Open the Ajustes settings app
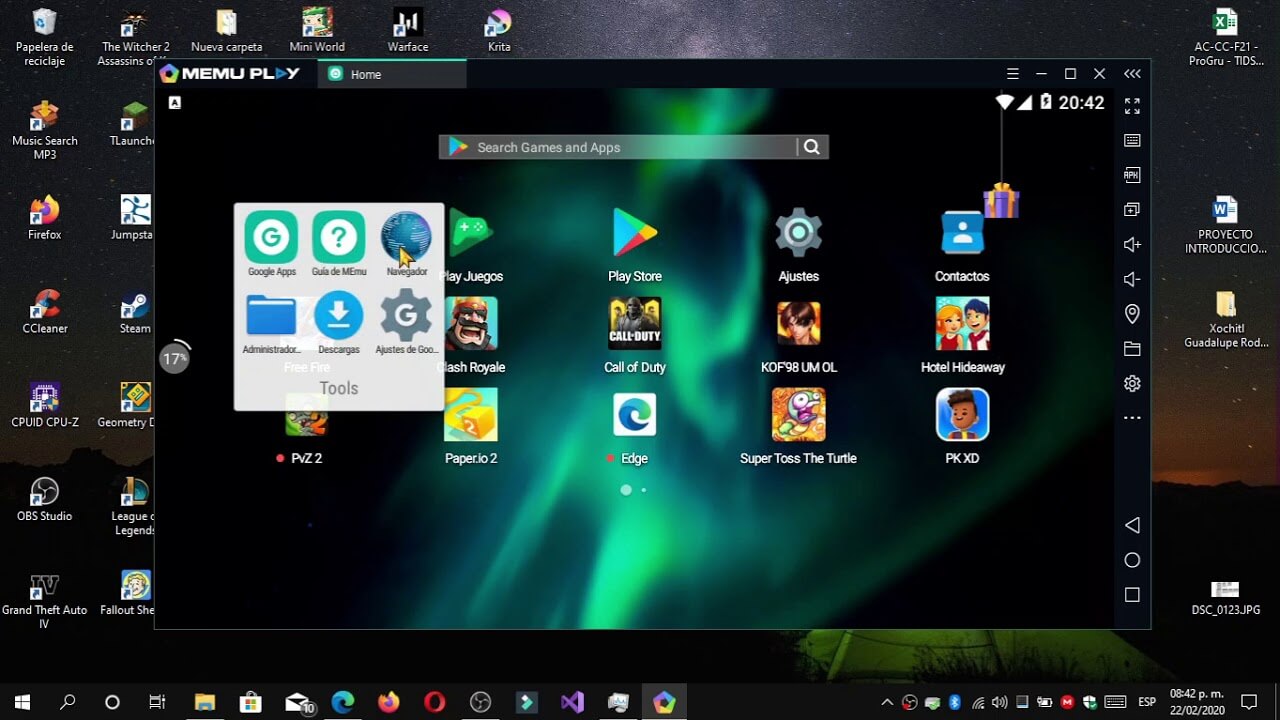The image size is (1280, 720). pyautogui.click(x=798, y=234)
